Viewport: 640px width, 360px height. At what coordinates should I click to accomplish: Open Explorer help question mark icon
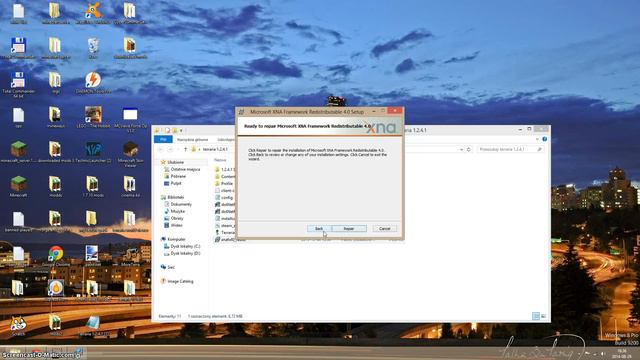pos(544,140)
